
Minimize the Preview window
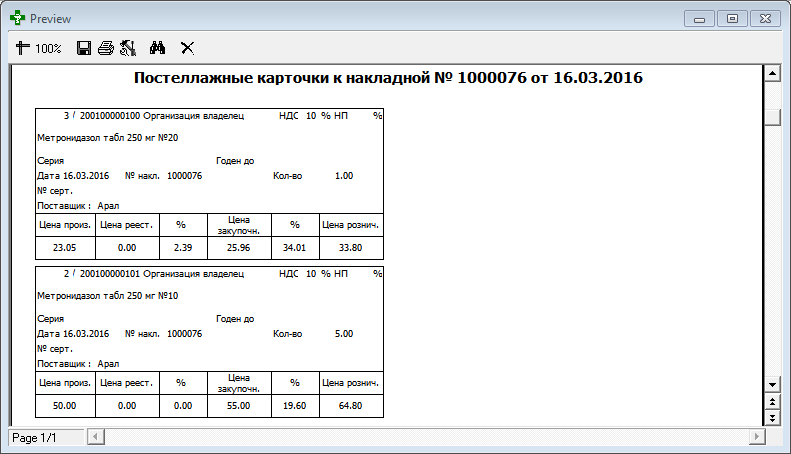click(699, 18)
